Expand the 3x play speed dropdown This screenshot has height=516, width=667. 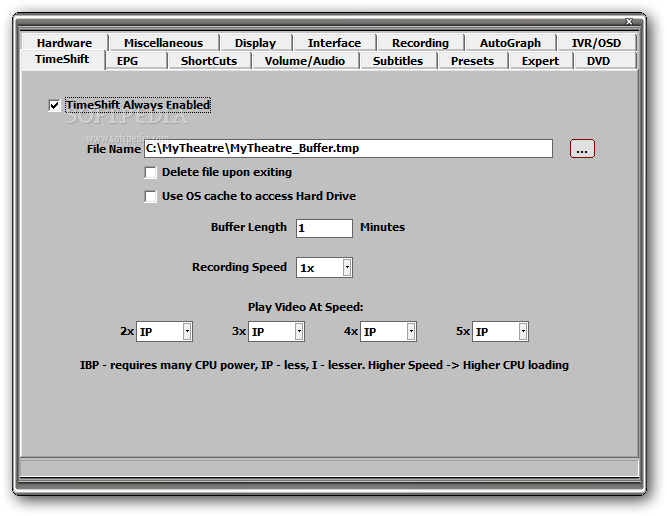point(299,331)
